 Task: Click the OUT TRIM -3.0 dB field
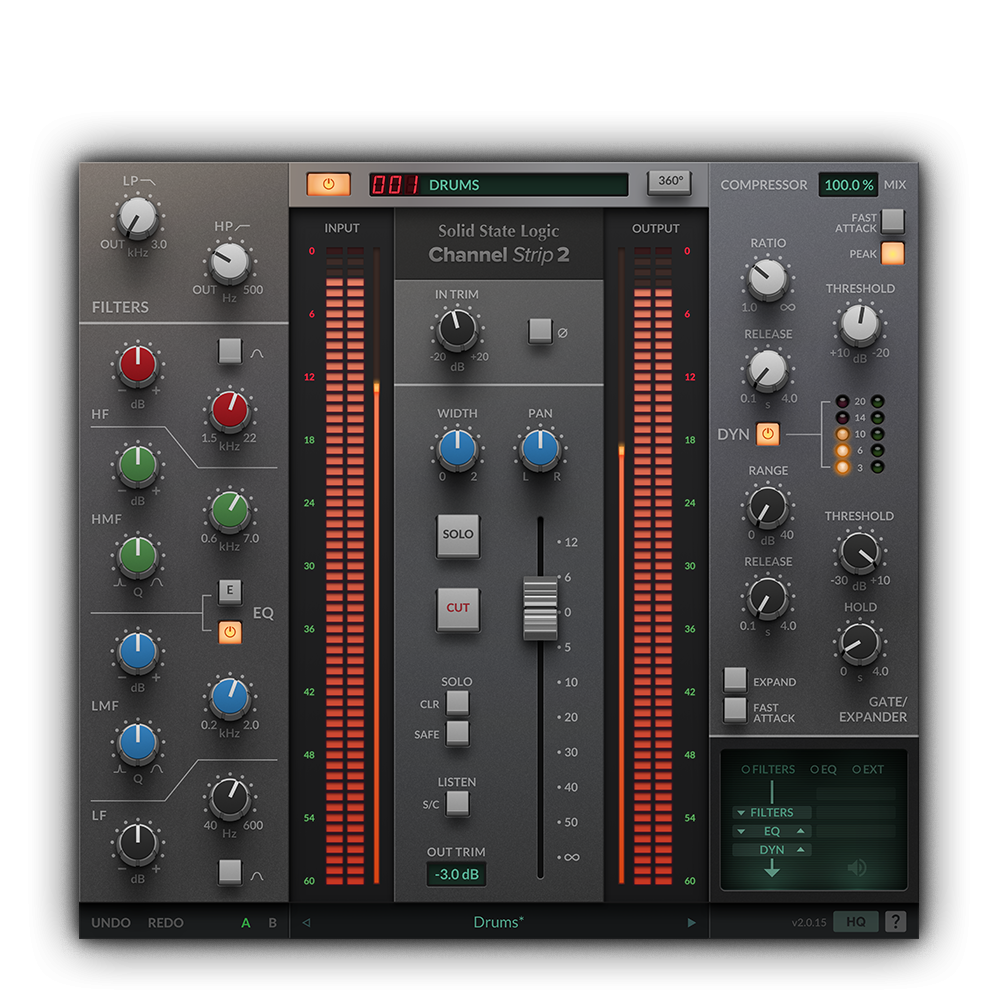[456, 874]
